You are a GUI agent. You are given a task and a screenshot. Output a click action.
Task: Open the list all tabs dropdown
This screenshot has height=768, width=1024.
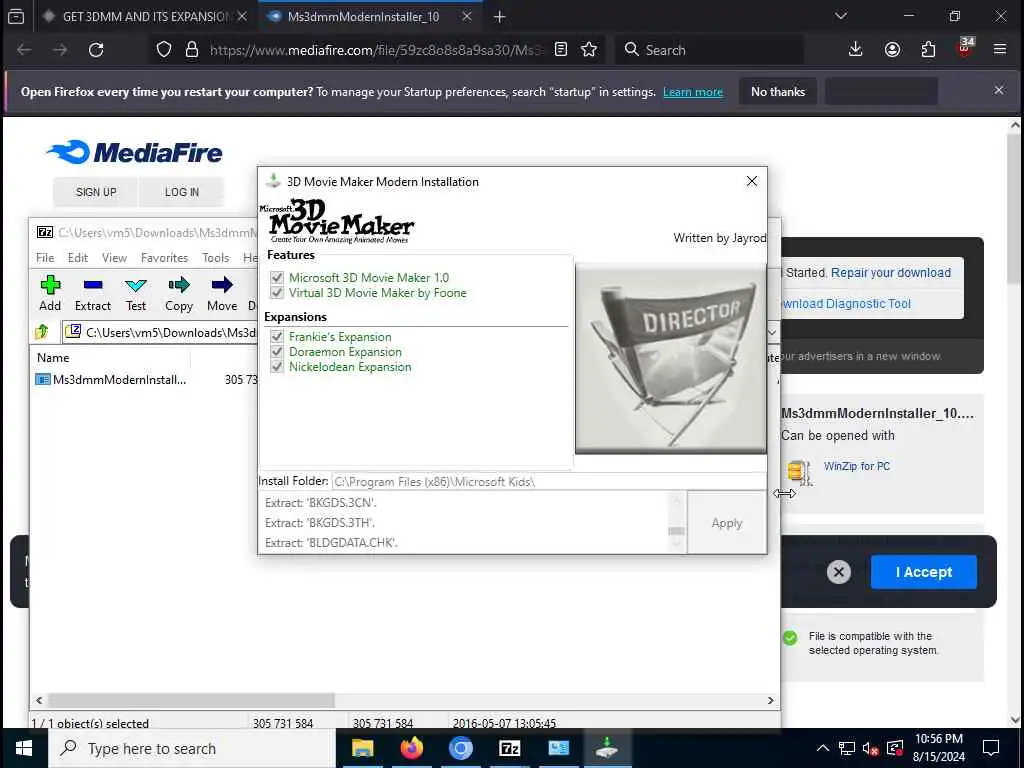[x=841, y=16]
